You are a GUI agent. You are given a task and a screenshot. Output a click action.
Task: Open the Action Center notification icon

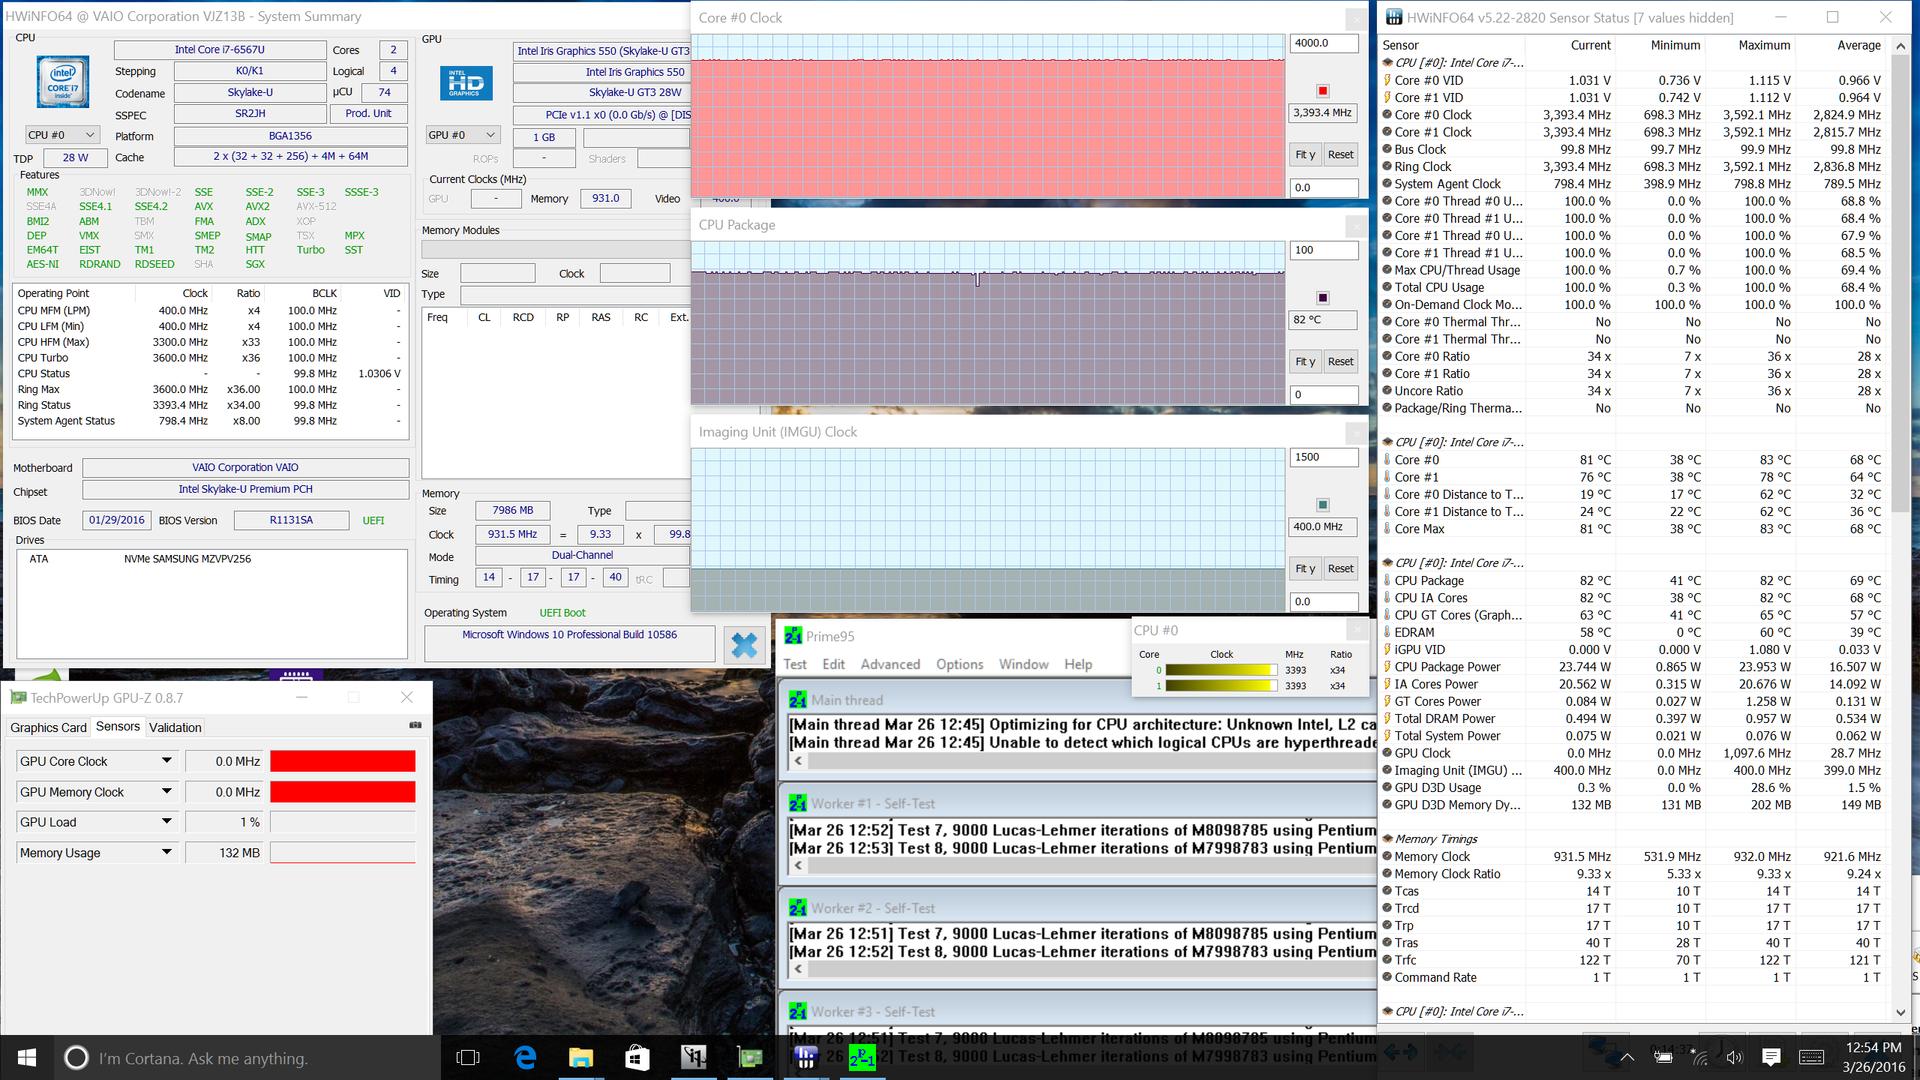[x=1771, y=1057]
